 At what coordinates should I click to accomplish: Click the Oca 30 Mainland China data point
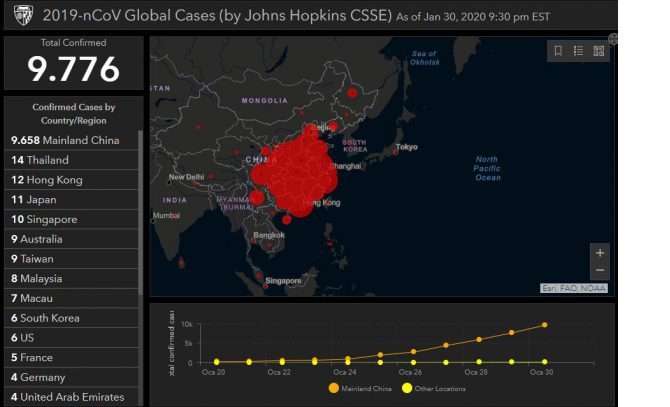click(x=545, y=324)
